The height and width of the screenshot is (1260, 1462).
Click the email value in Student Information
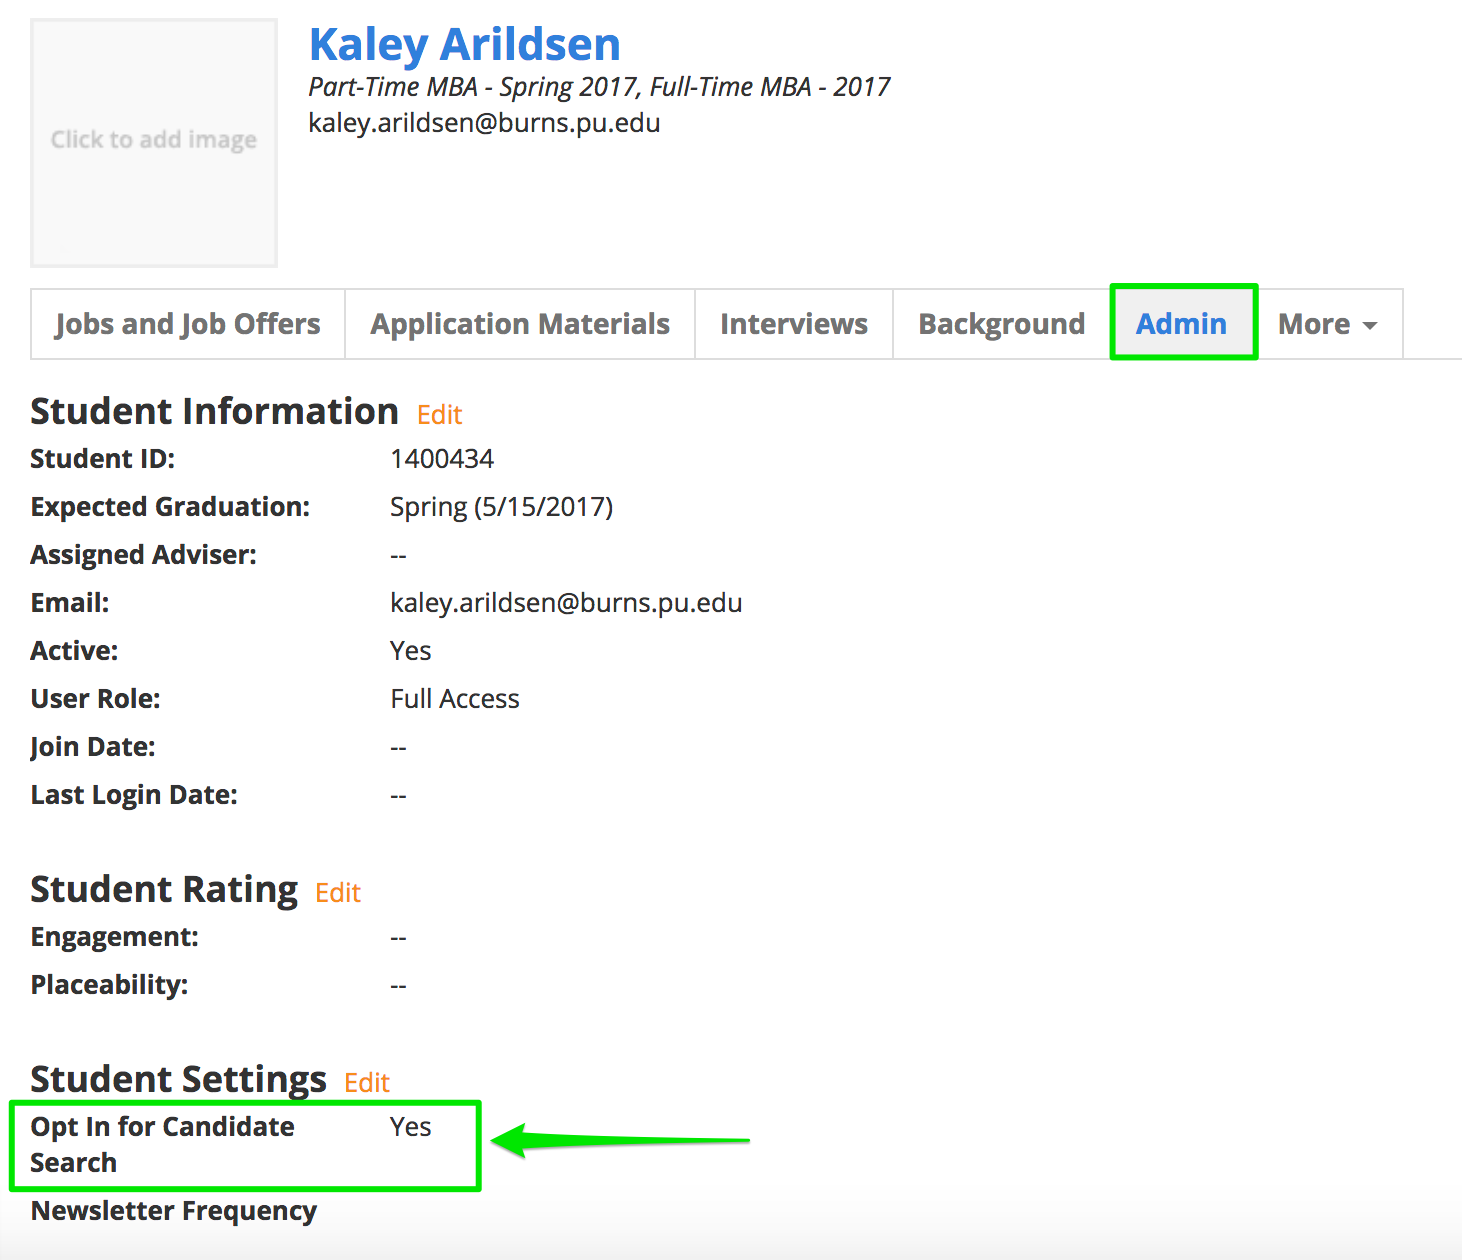(566, 603)
